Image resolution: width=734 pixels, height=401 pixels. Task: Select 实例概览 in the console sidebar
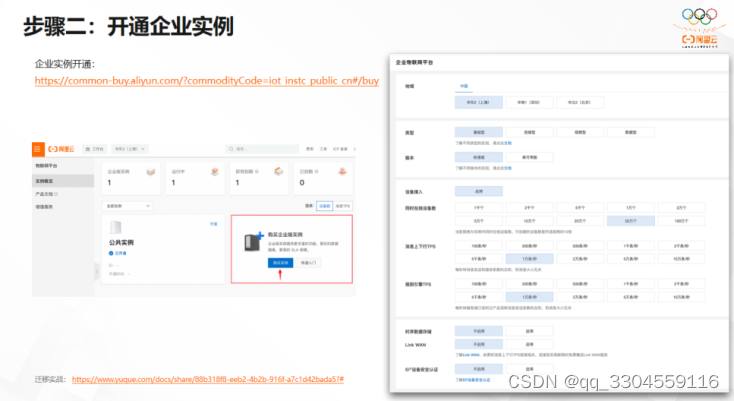tap(63, 181)
